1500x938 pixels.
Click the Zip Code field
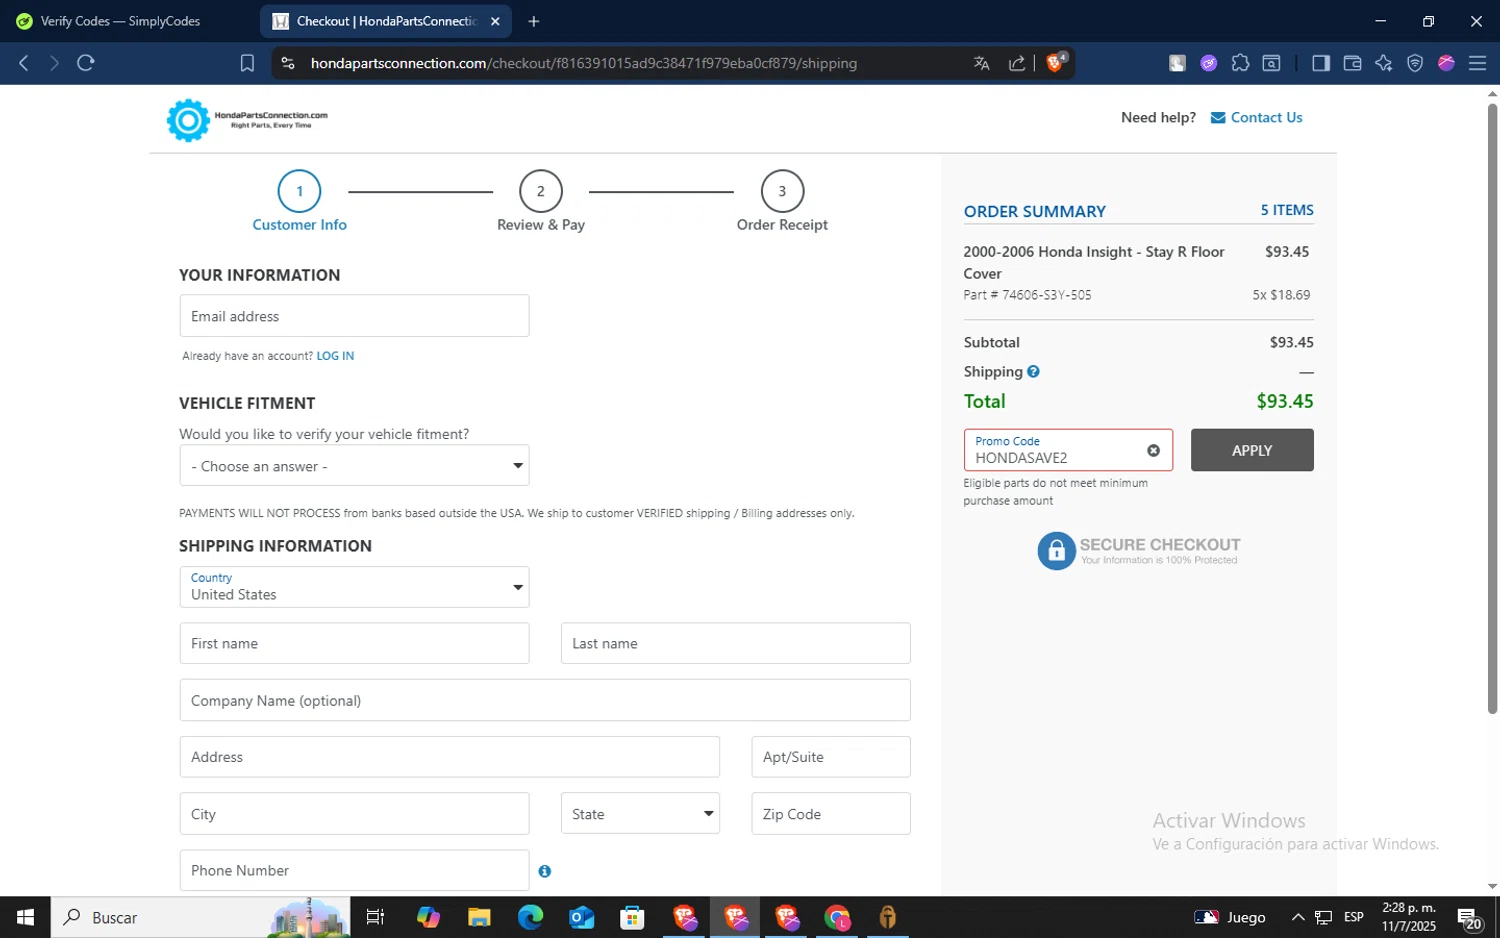830,814
